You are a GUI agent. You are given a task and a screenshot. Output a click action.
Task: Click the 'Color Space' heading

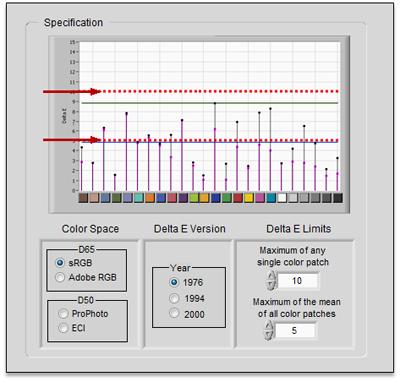[x=90, y=229]
